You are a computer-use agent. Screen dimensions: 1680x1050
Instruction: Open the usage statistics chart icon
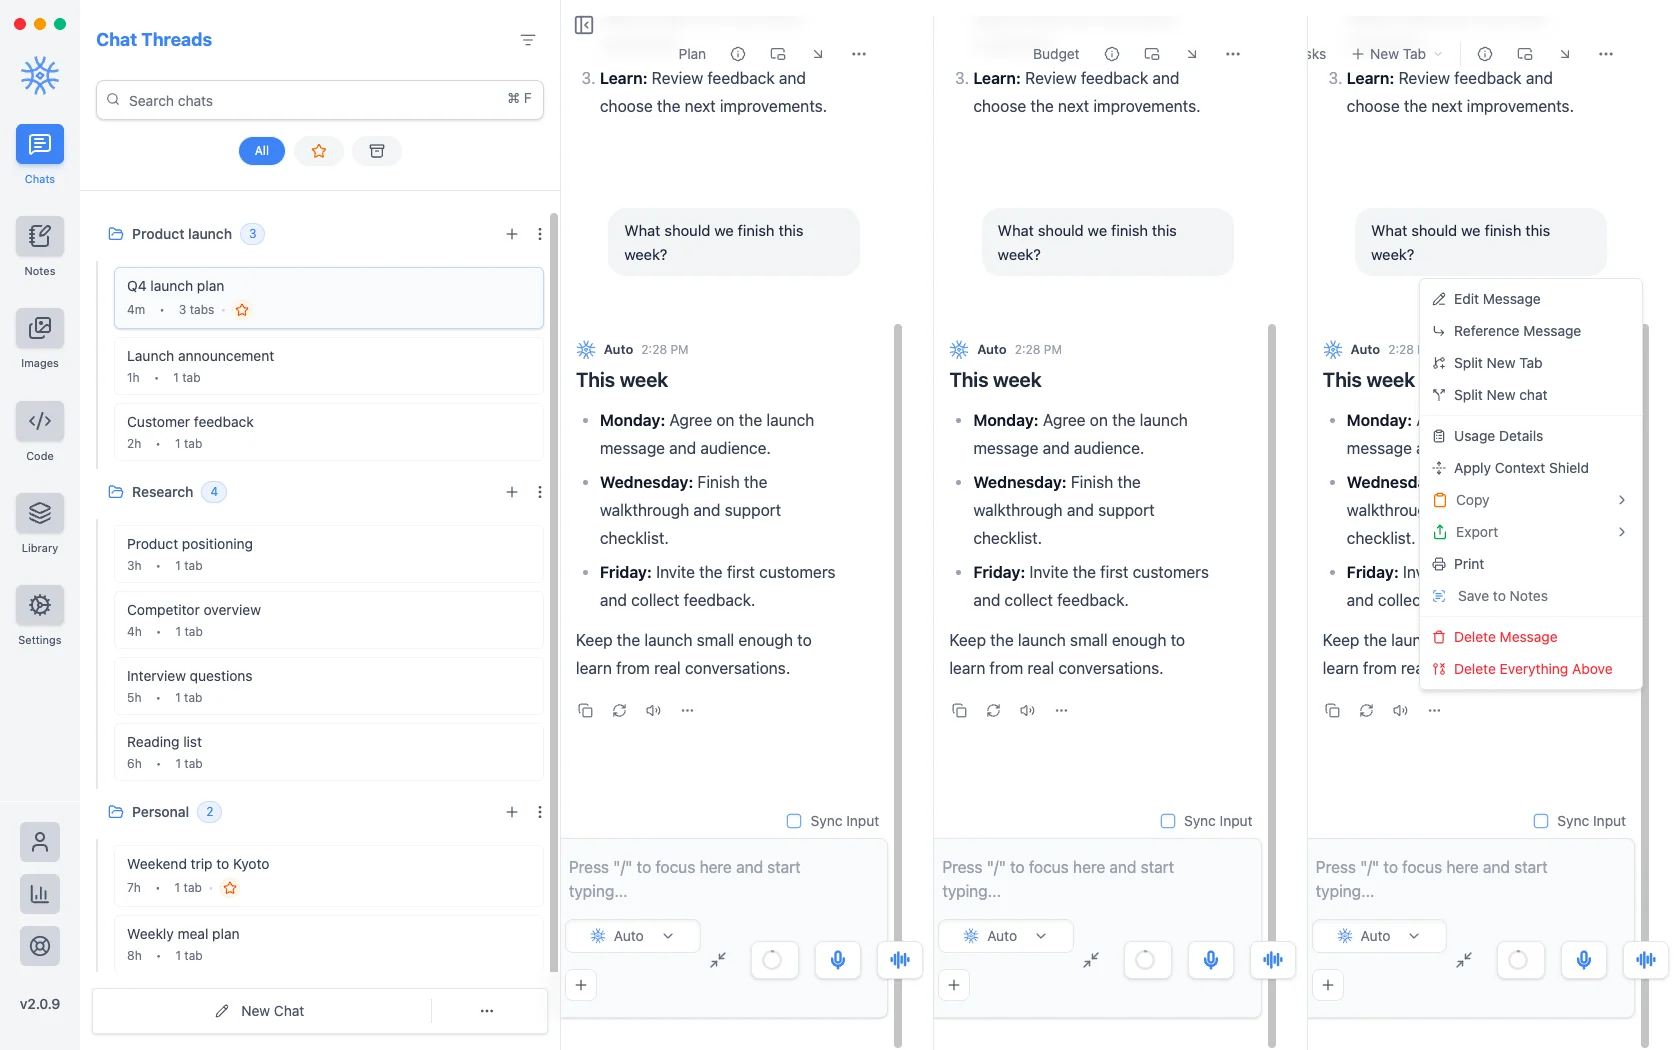[40, 894]
